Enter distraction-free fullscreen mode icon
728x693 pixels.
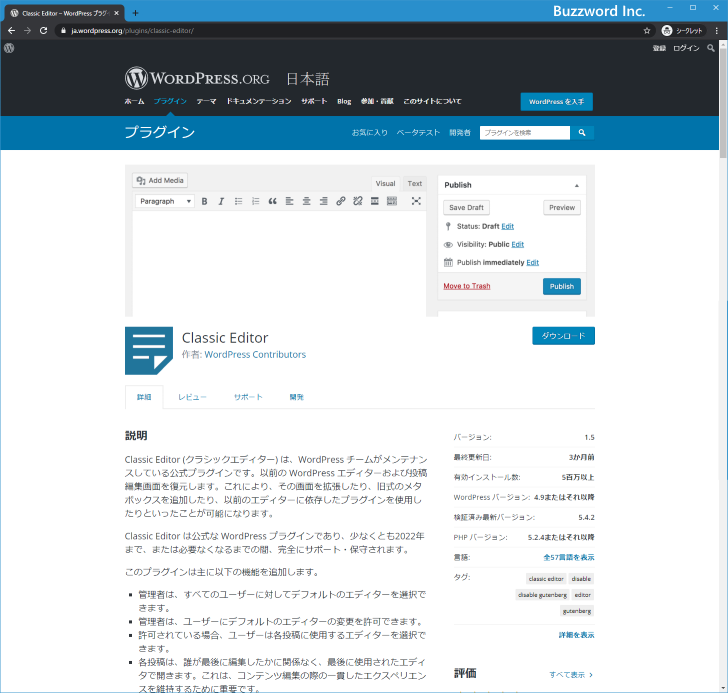pos(416,201)
